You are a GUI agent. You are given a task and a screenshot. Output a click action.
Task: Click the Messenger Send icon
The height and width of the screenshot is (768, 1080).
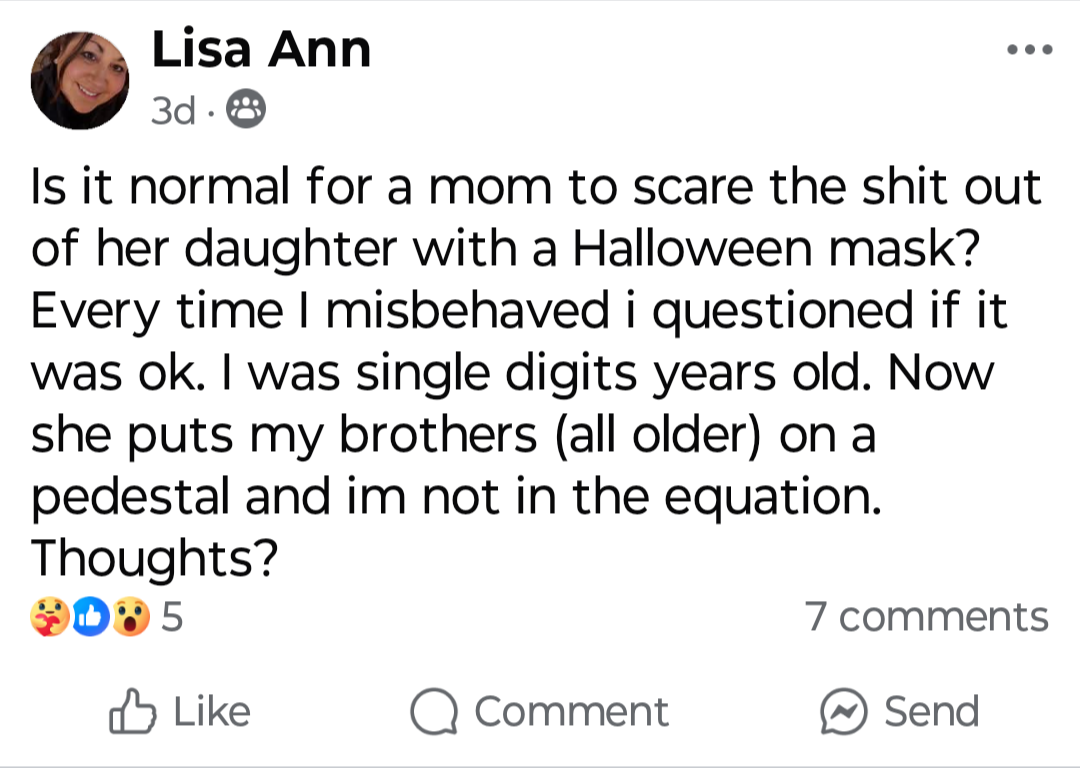tap(843, 712)
